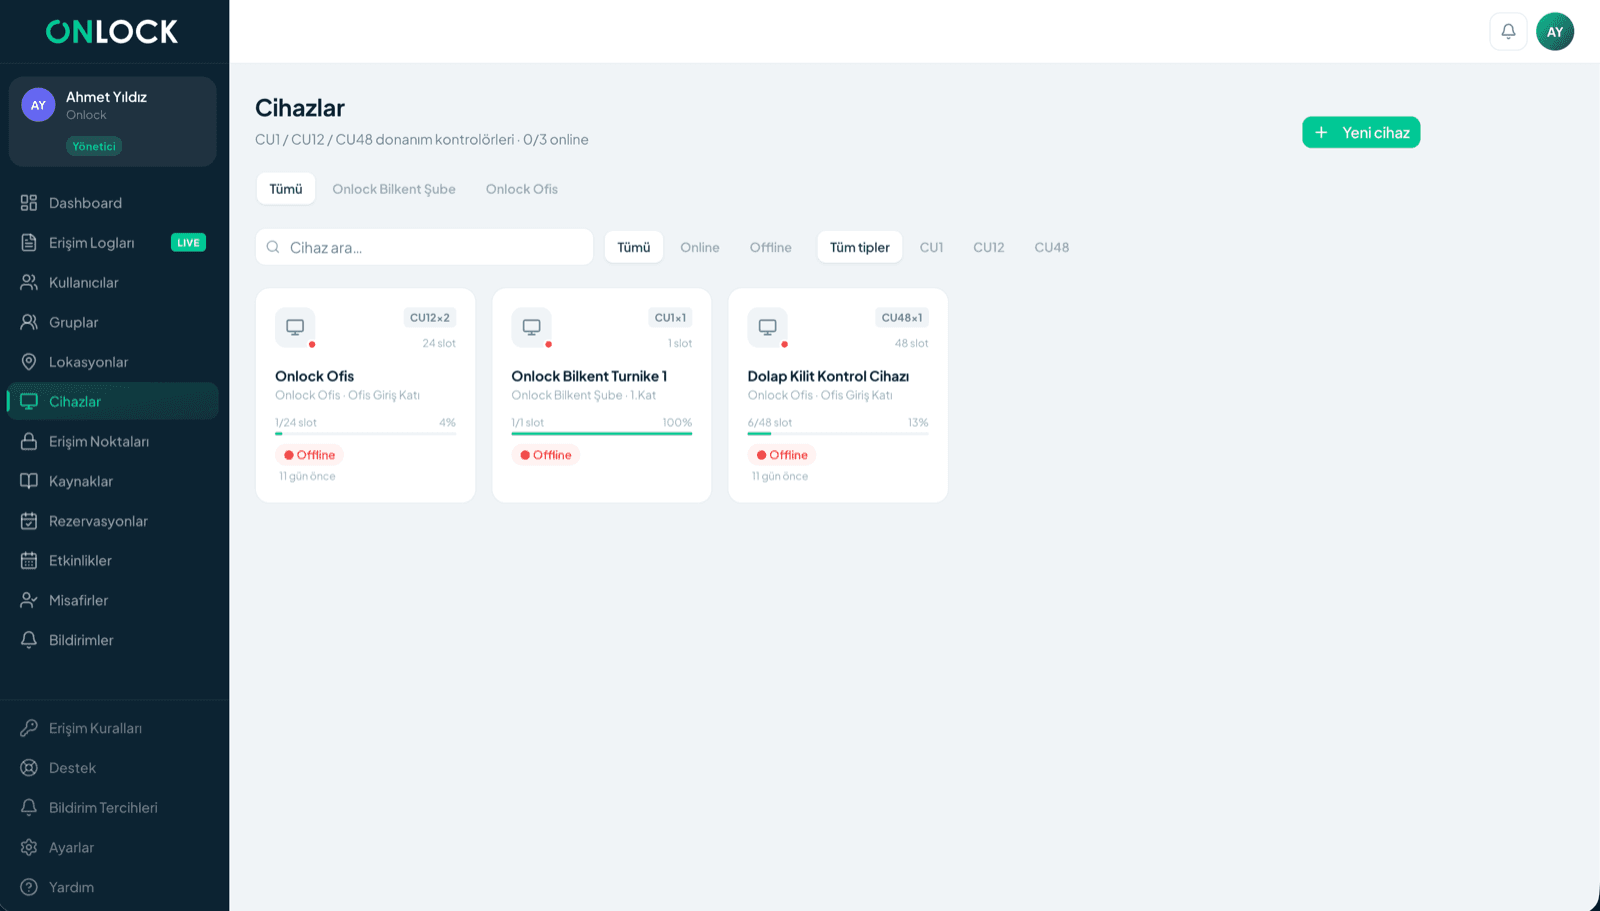Click the CU12×2 tag on the Onlock Ofis card
1600x911 pixels.
[x=430, y=317]
